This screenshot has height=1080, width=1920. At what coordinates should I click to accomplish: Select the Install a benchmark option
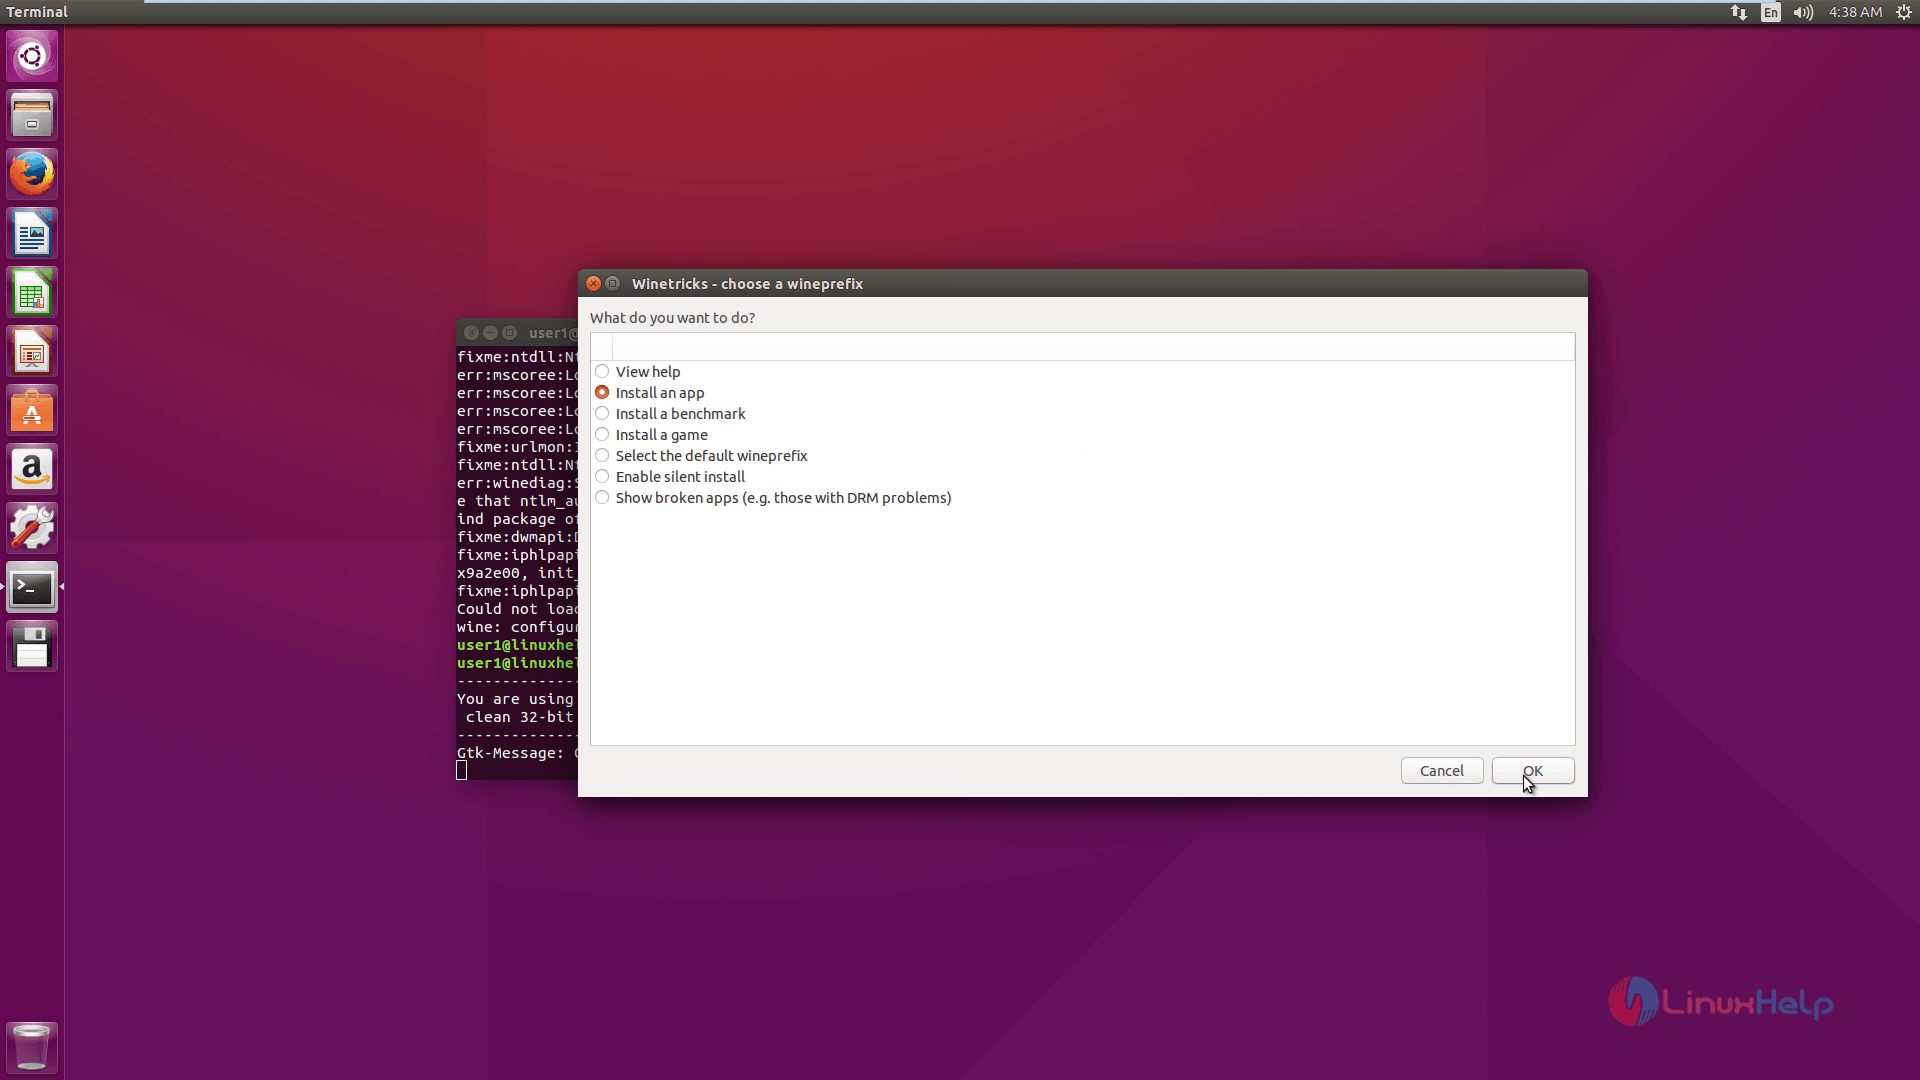click(670, 414)
